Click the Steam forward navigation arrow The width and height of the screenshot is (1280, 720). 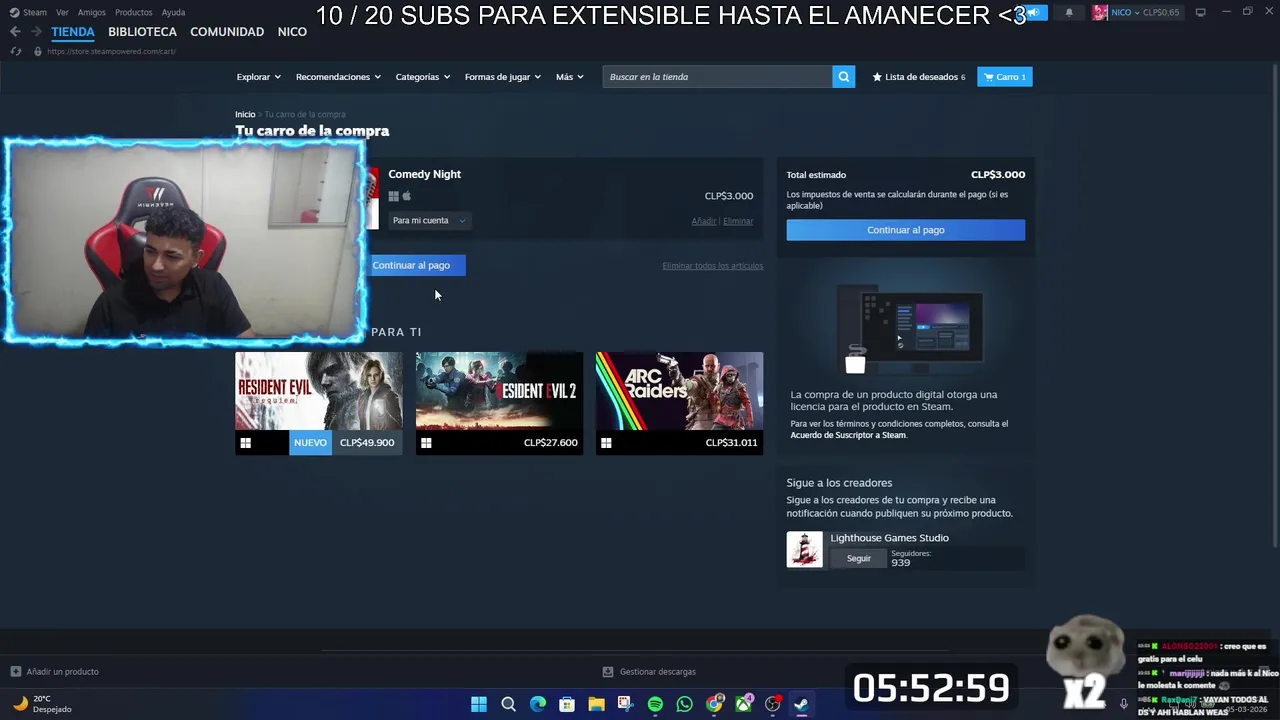click(x=36, y=32)
